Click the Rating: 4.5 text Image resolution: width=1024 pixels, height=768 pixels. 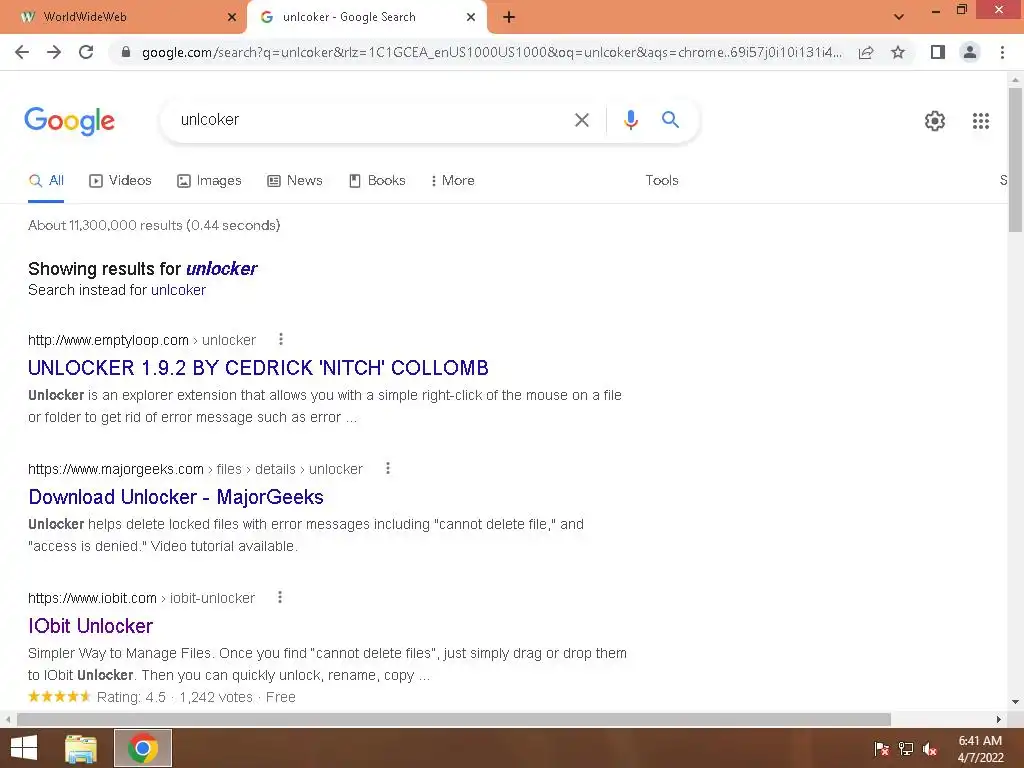(x=131, y=697)
